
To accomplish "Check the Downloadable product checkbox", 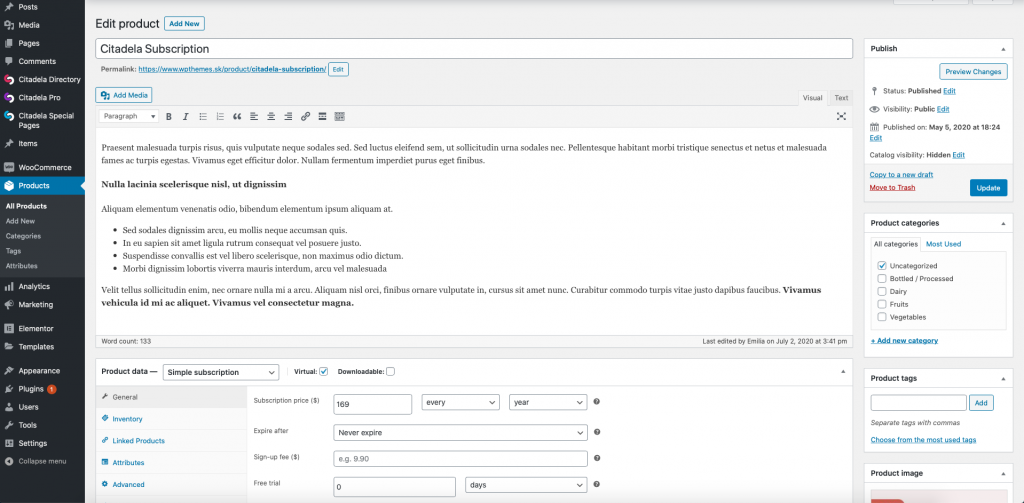I will 391,372.
